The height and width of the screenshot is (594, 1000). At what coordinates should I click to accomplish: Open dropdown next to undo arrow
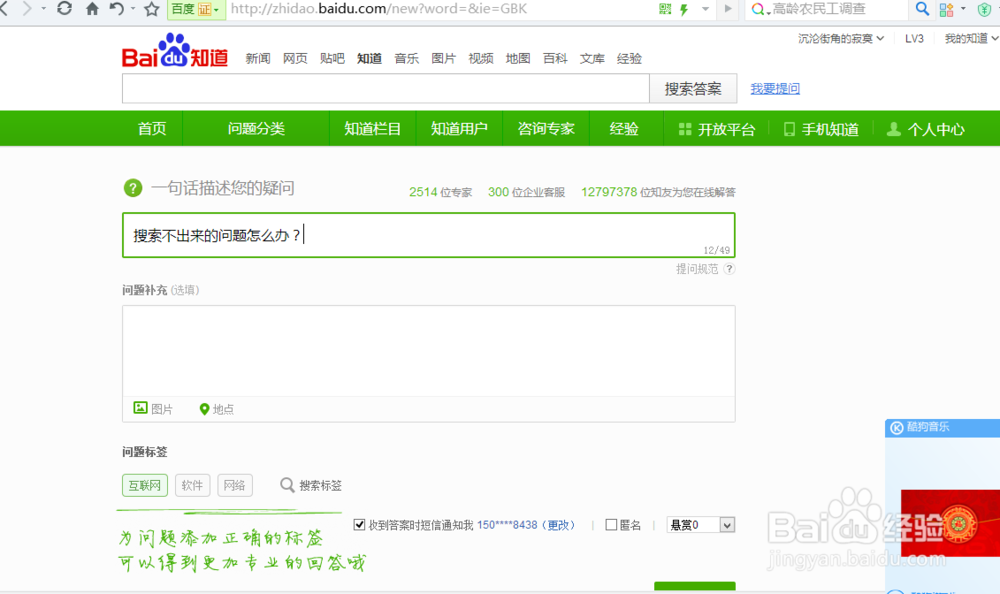pyautogui.click(x=133, y=10)
